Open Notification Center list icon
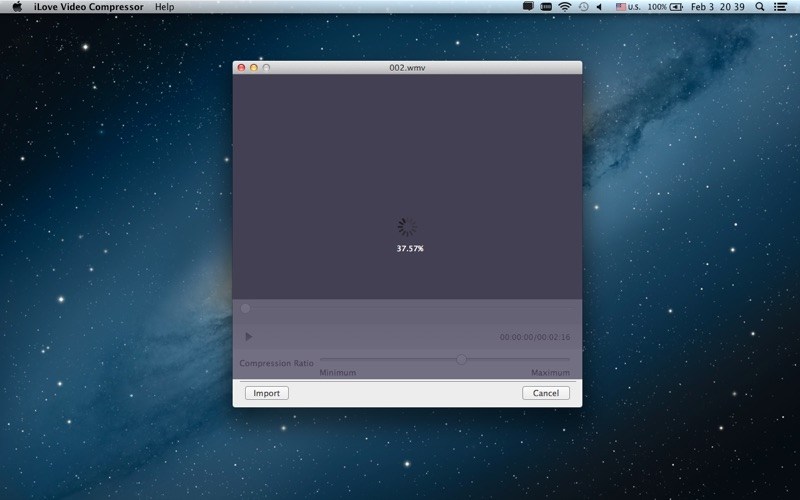The height and width of the screenshot is (500, 800). [780, 7]
